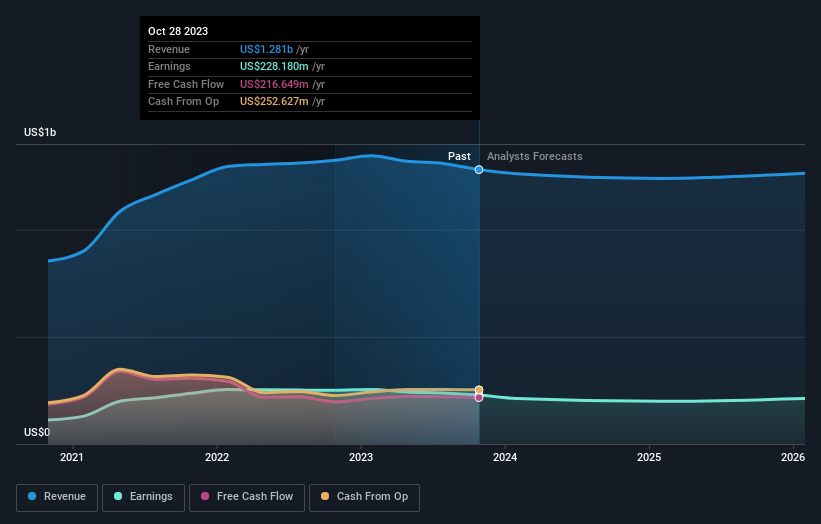Image resolution: width=821 pixels, height=524 pixels.
Task: Click the US$1.281b revenue value
Action: coord(267,49)
